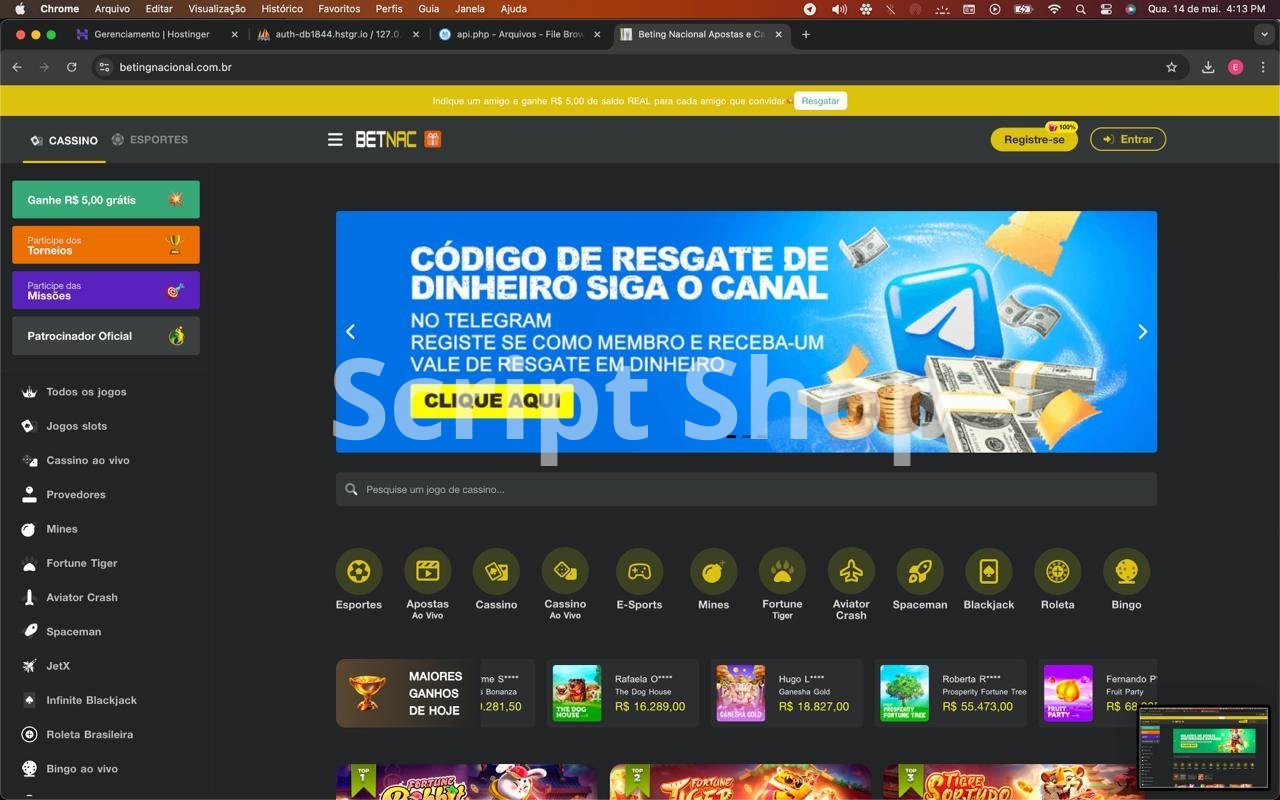This screenshot has height=800, width=1280.
Task: Click the site info icon in address bar
Action: [104, 67]
